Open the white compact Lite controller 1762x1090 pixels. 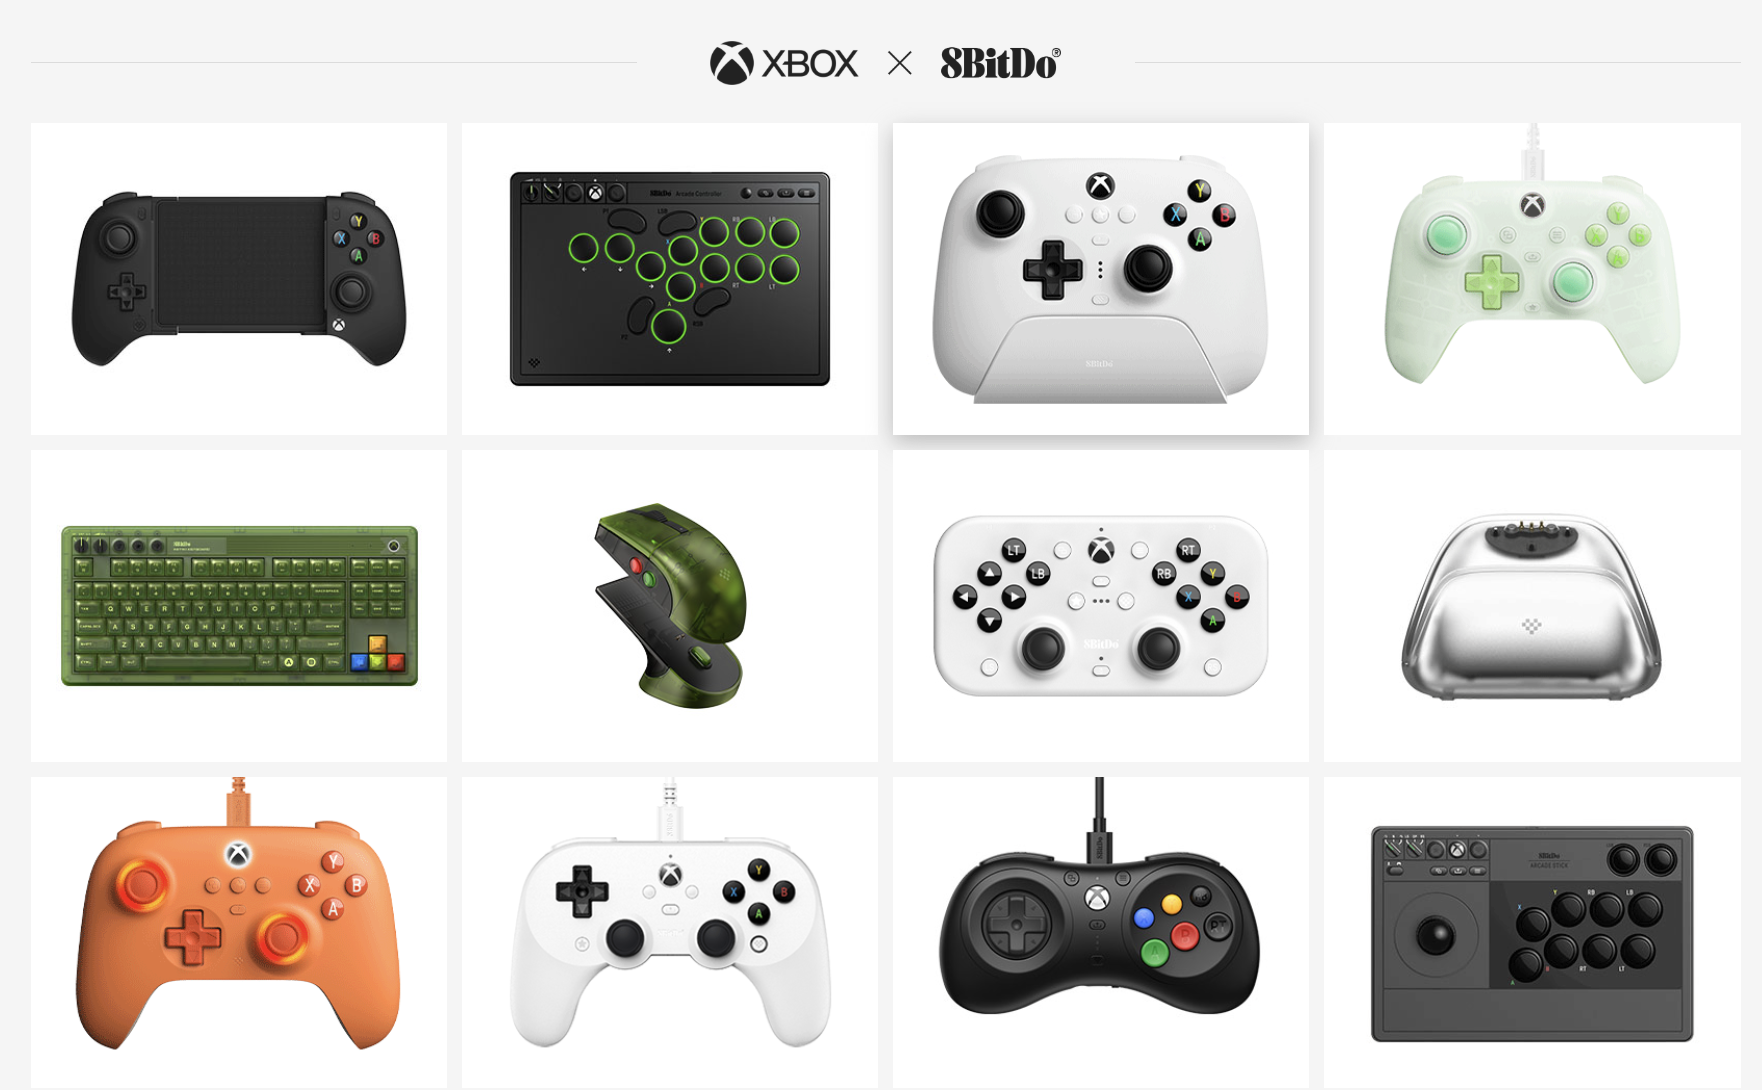point(1101,606)
